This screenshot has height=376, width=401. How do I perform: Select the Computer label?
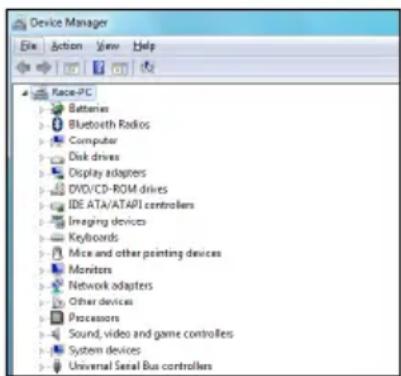(x=93, y=141)
